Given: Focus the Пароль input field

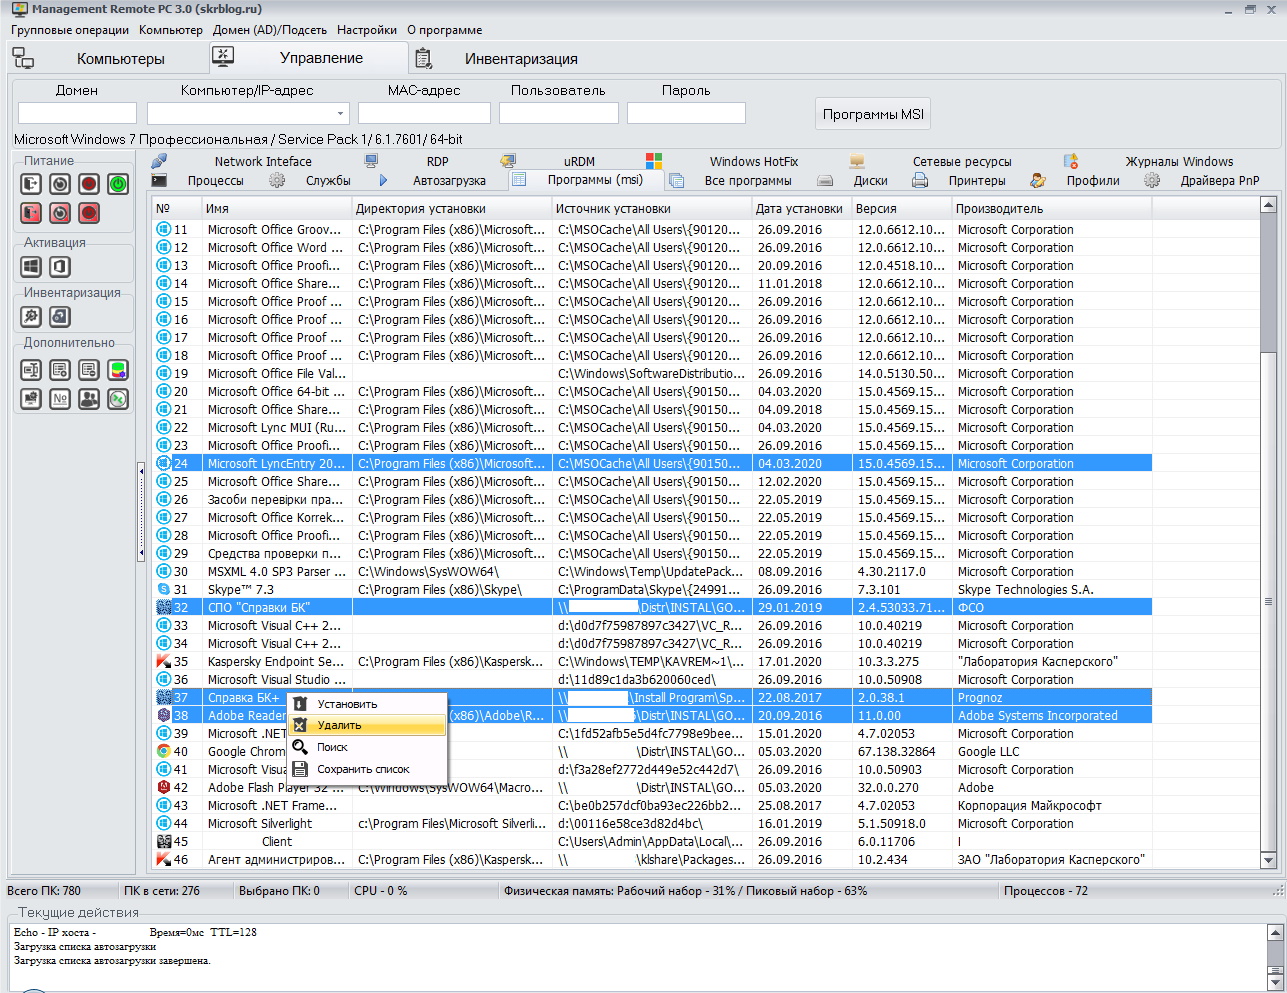Looking at the screenshot, I should (x=686, y=113).
